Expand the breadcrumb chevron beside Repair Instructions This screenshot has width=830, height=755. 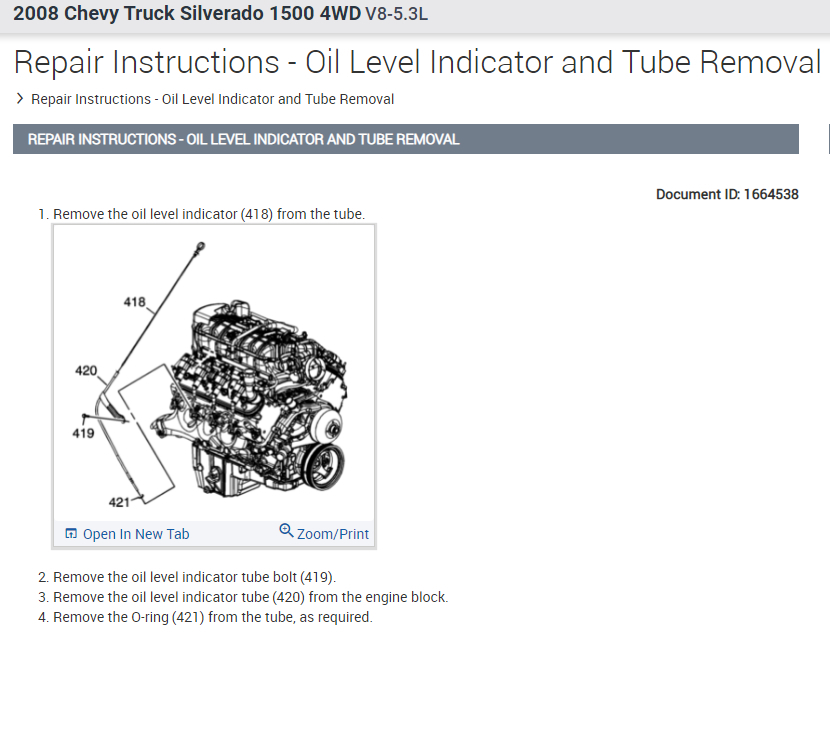(x=20, y=98)
